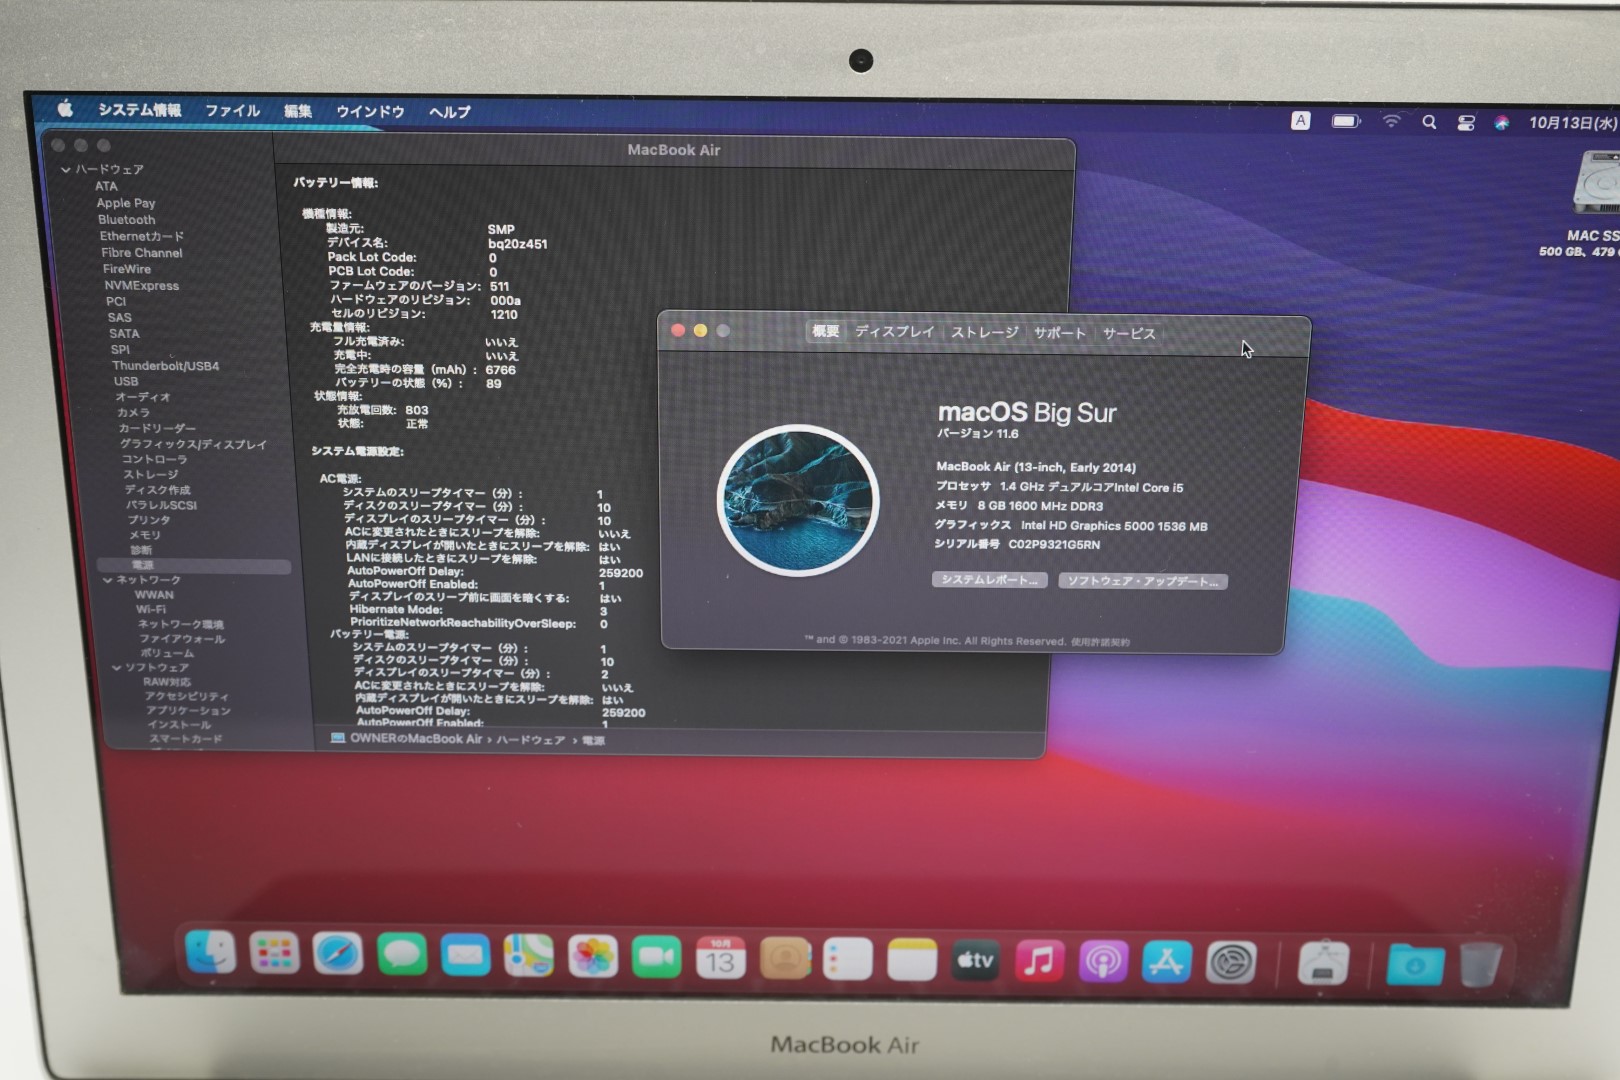
Task: Select Wi-Fi under ネットワーク
Action: (x=151, y=609)
